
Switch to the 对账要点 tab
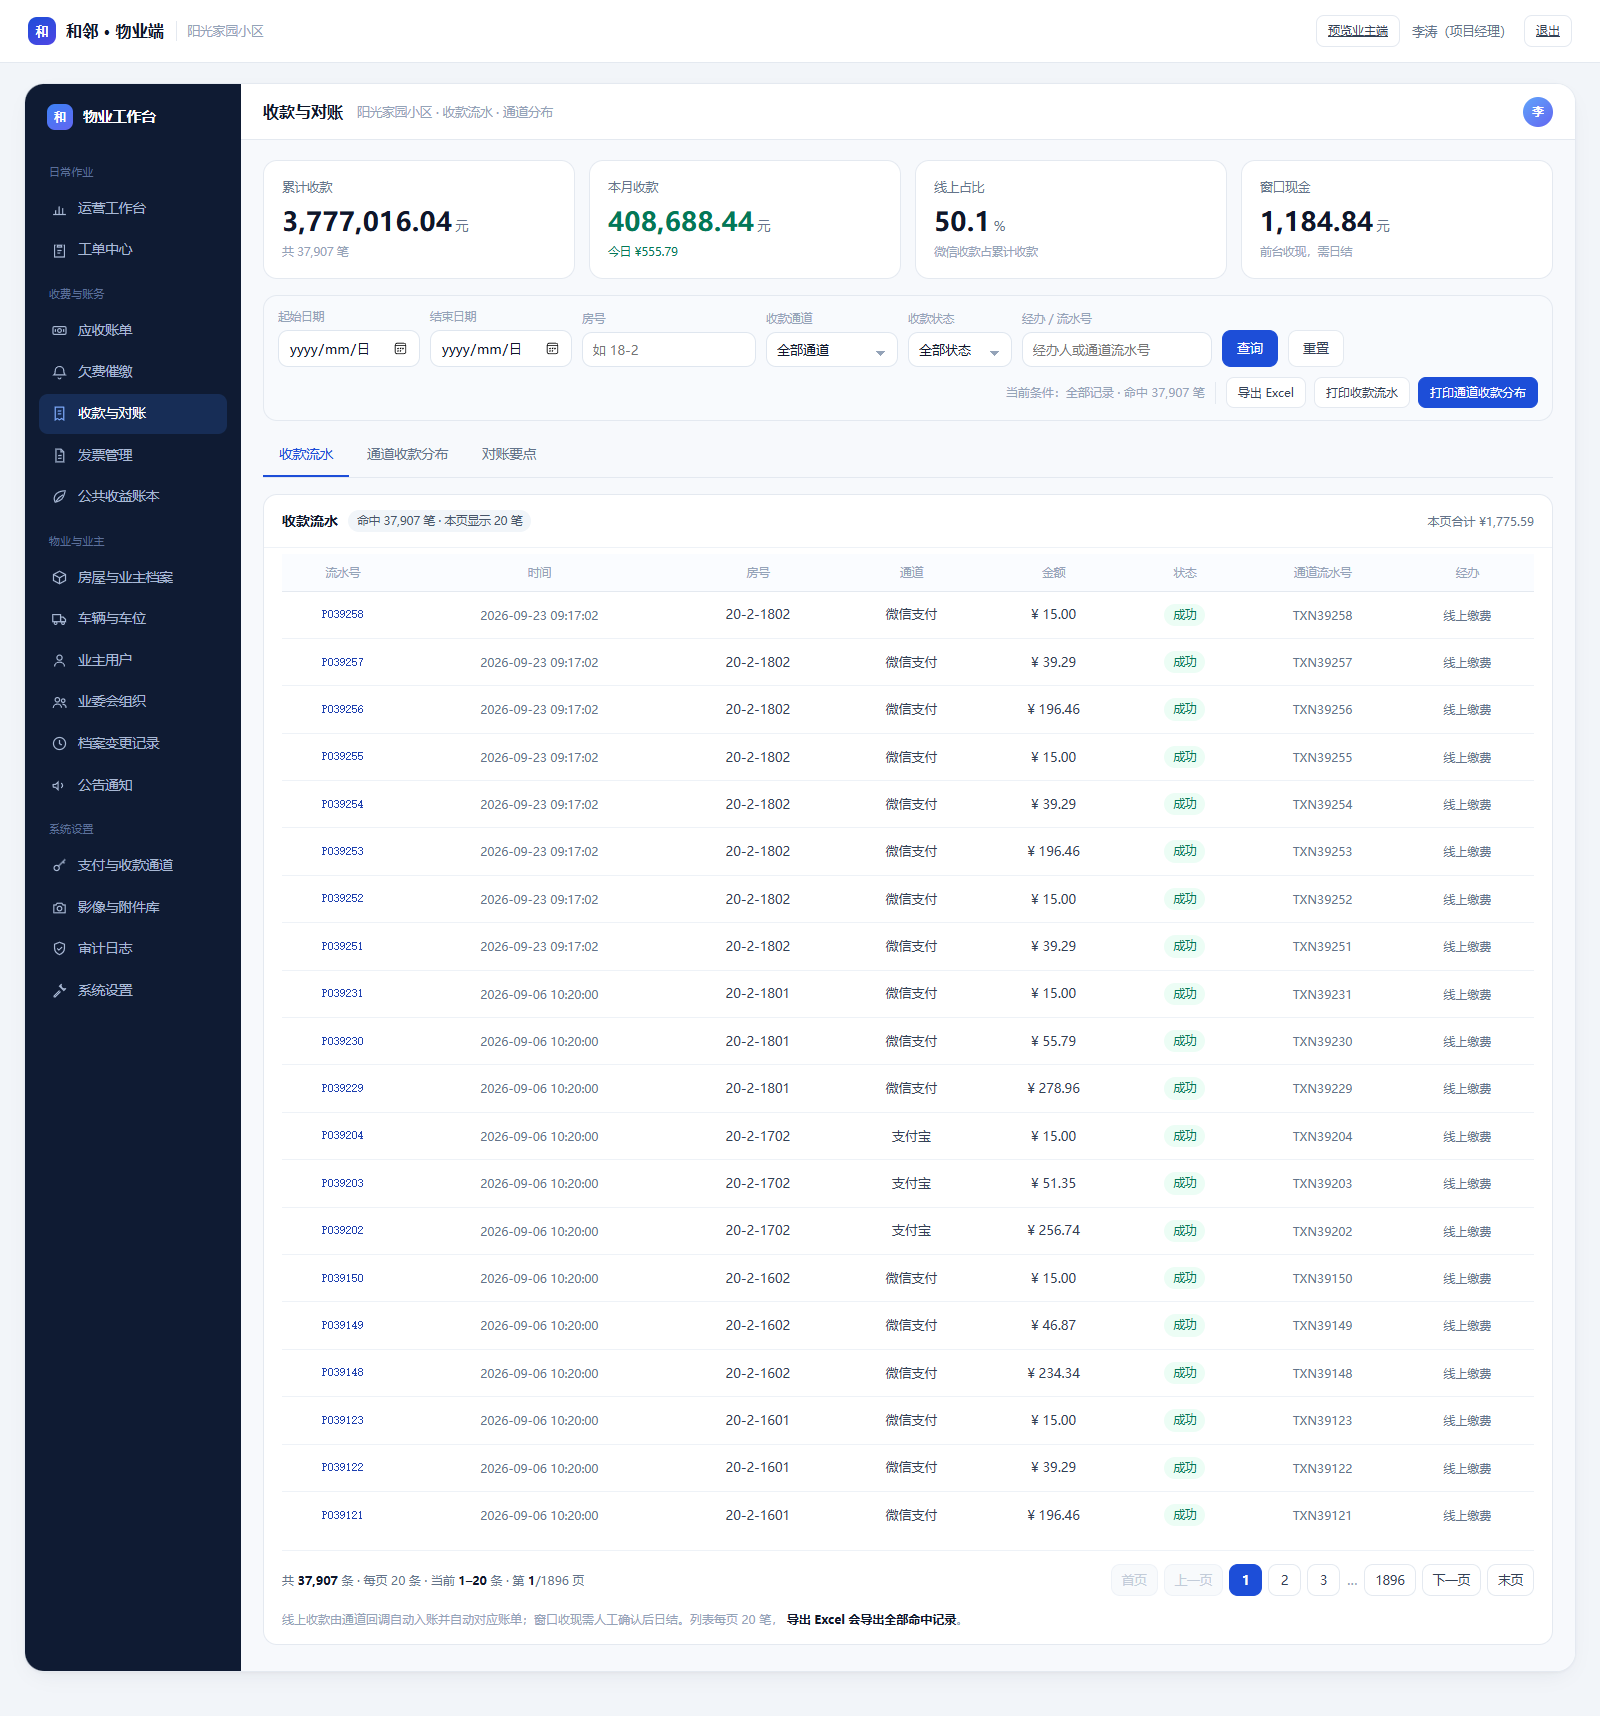(x=509, y=454)
